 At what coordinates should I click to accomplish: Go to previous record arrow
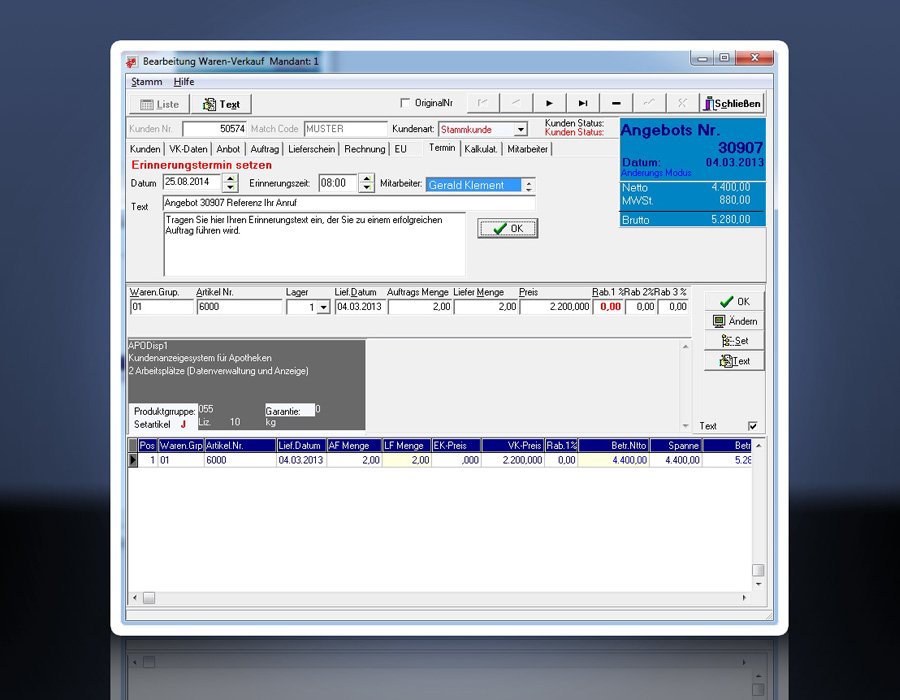coord(515,103)
